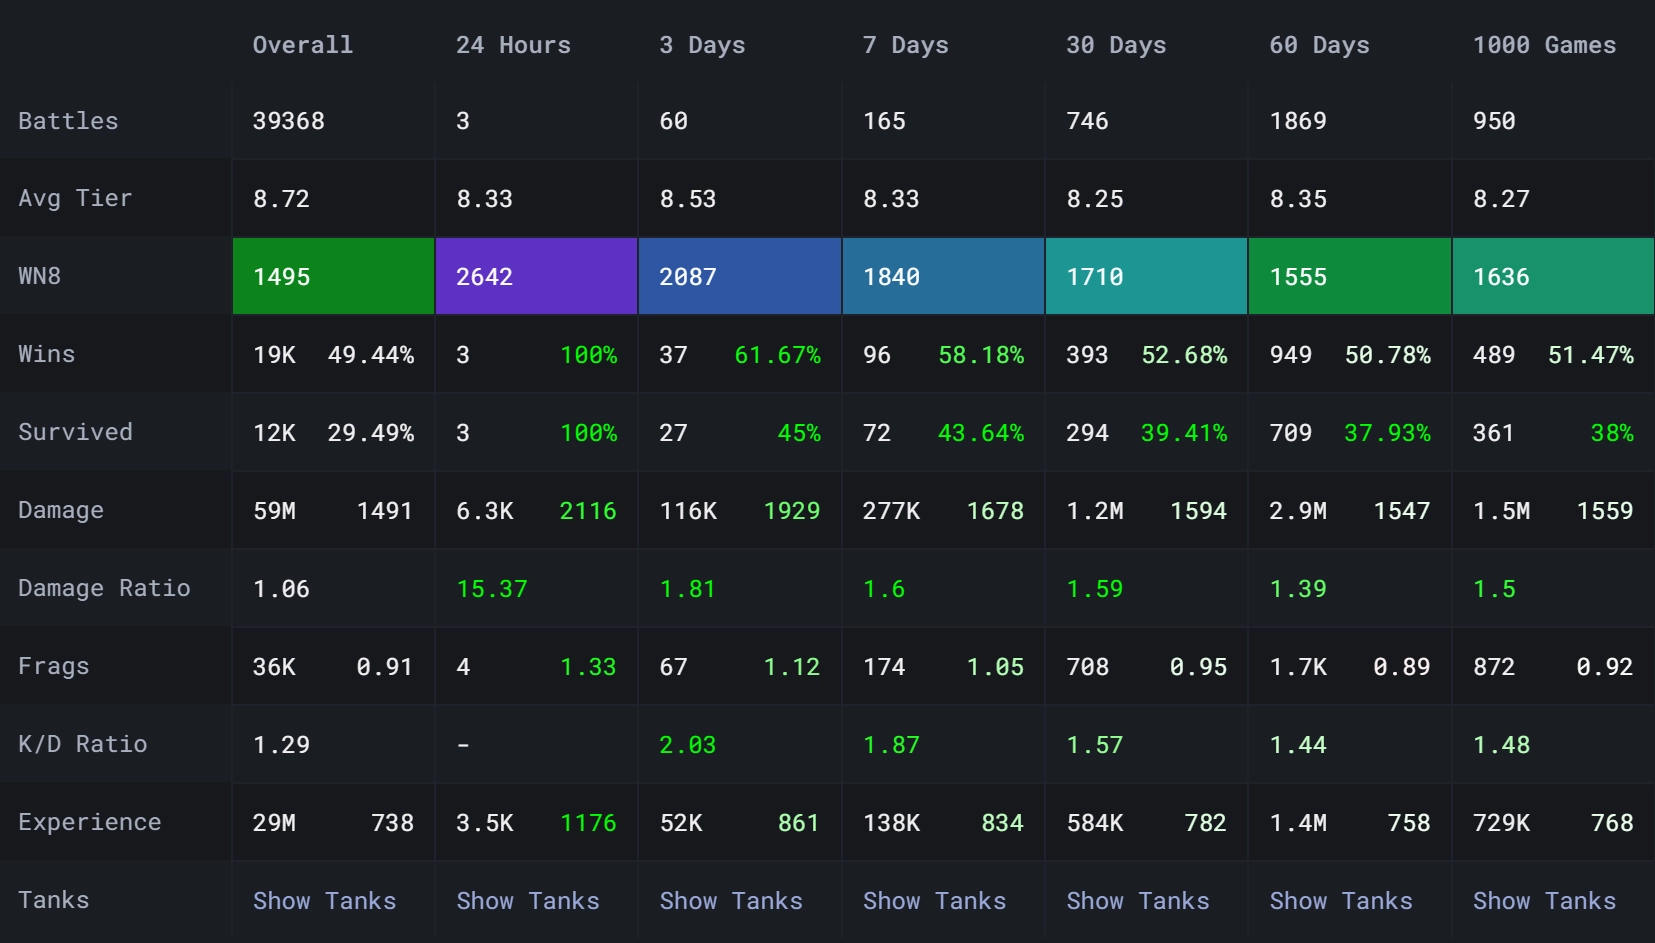
Task: Select the 24 Hours column header
Action: coord(513,45)
